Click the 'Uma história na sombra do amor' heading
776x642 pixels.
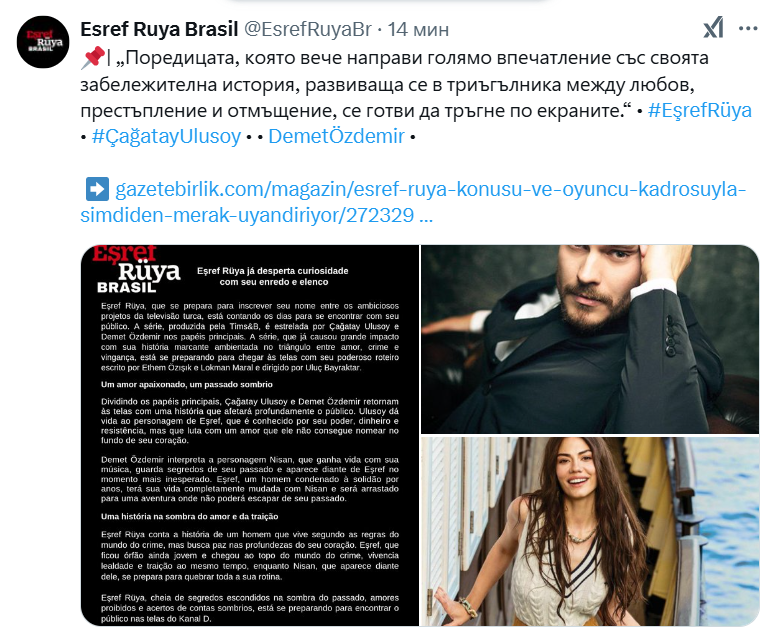click(x=190, y=516)
